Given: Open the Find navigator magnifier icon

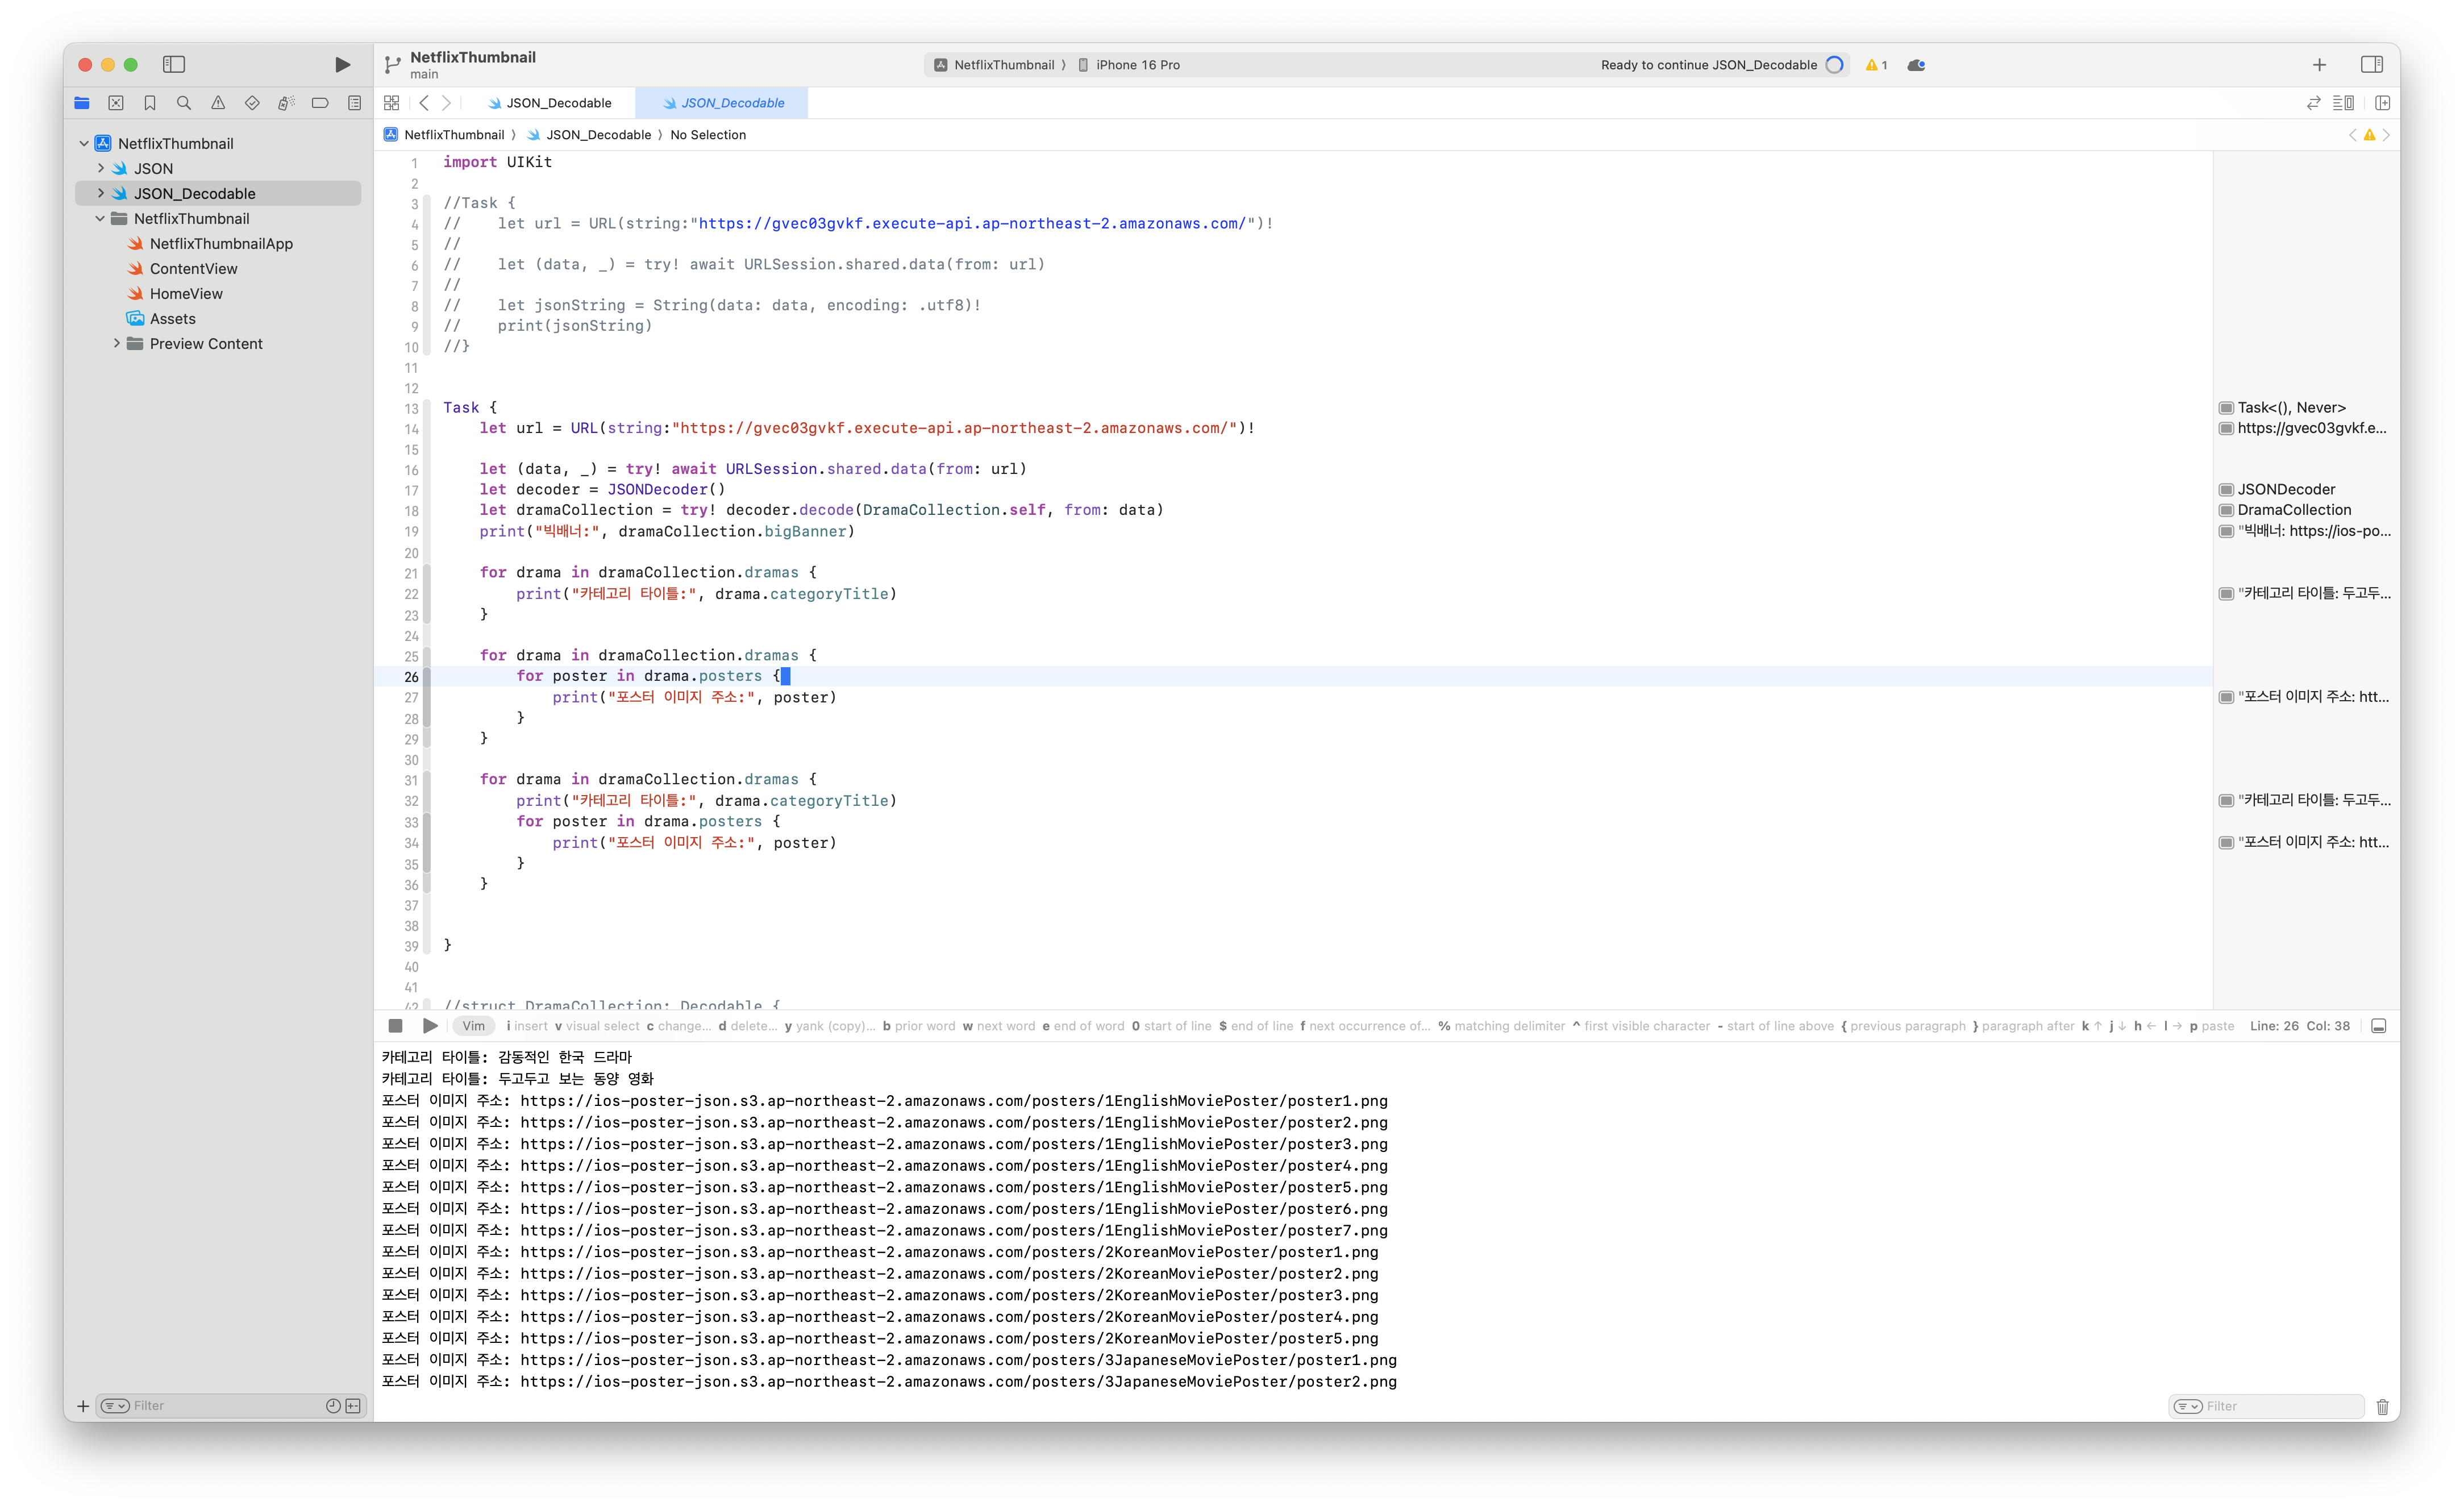Looking at the screenshot, I should [184, 103].
